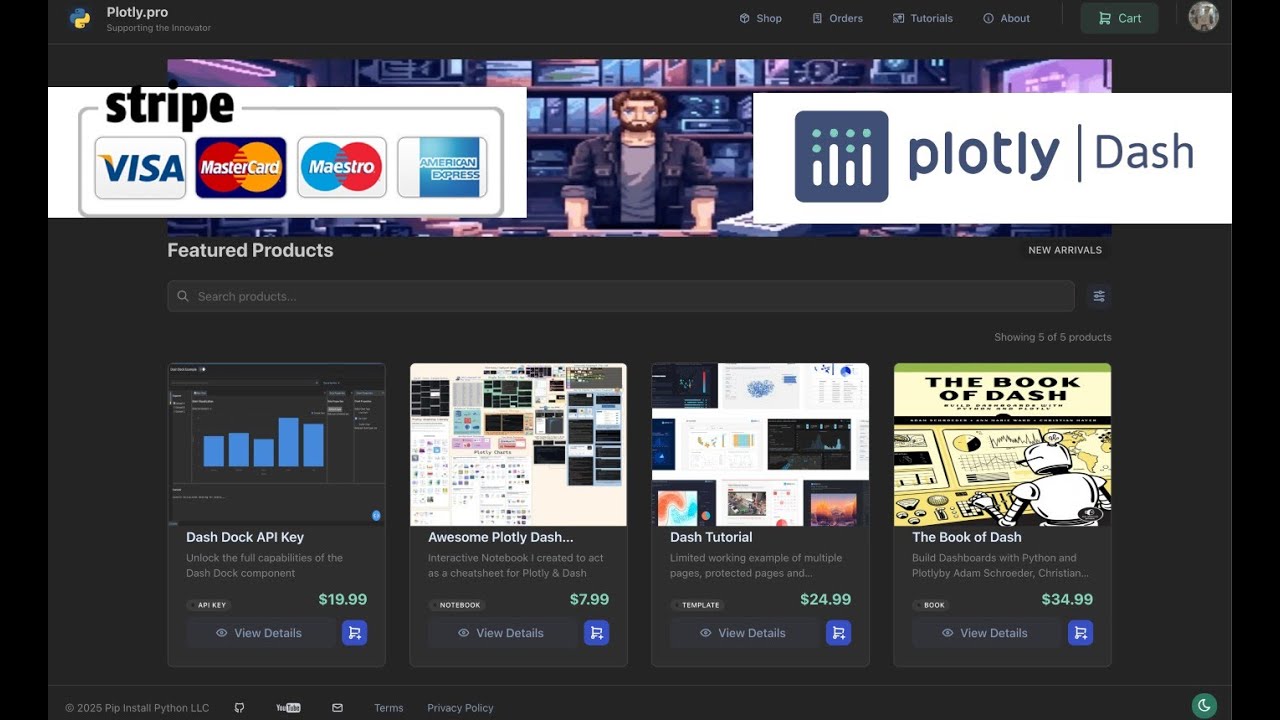The width and height of the screenshot is (1280, 720).
Task: Open the YouTube icon in footer
Action: click(288, 708)
